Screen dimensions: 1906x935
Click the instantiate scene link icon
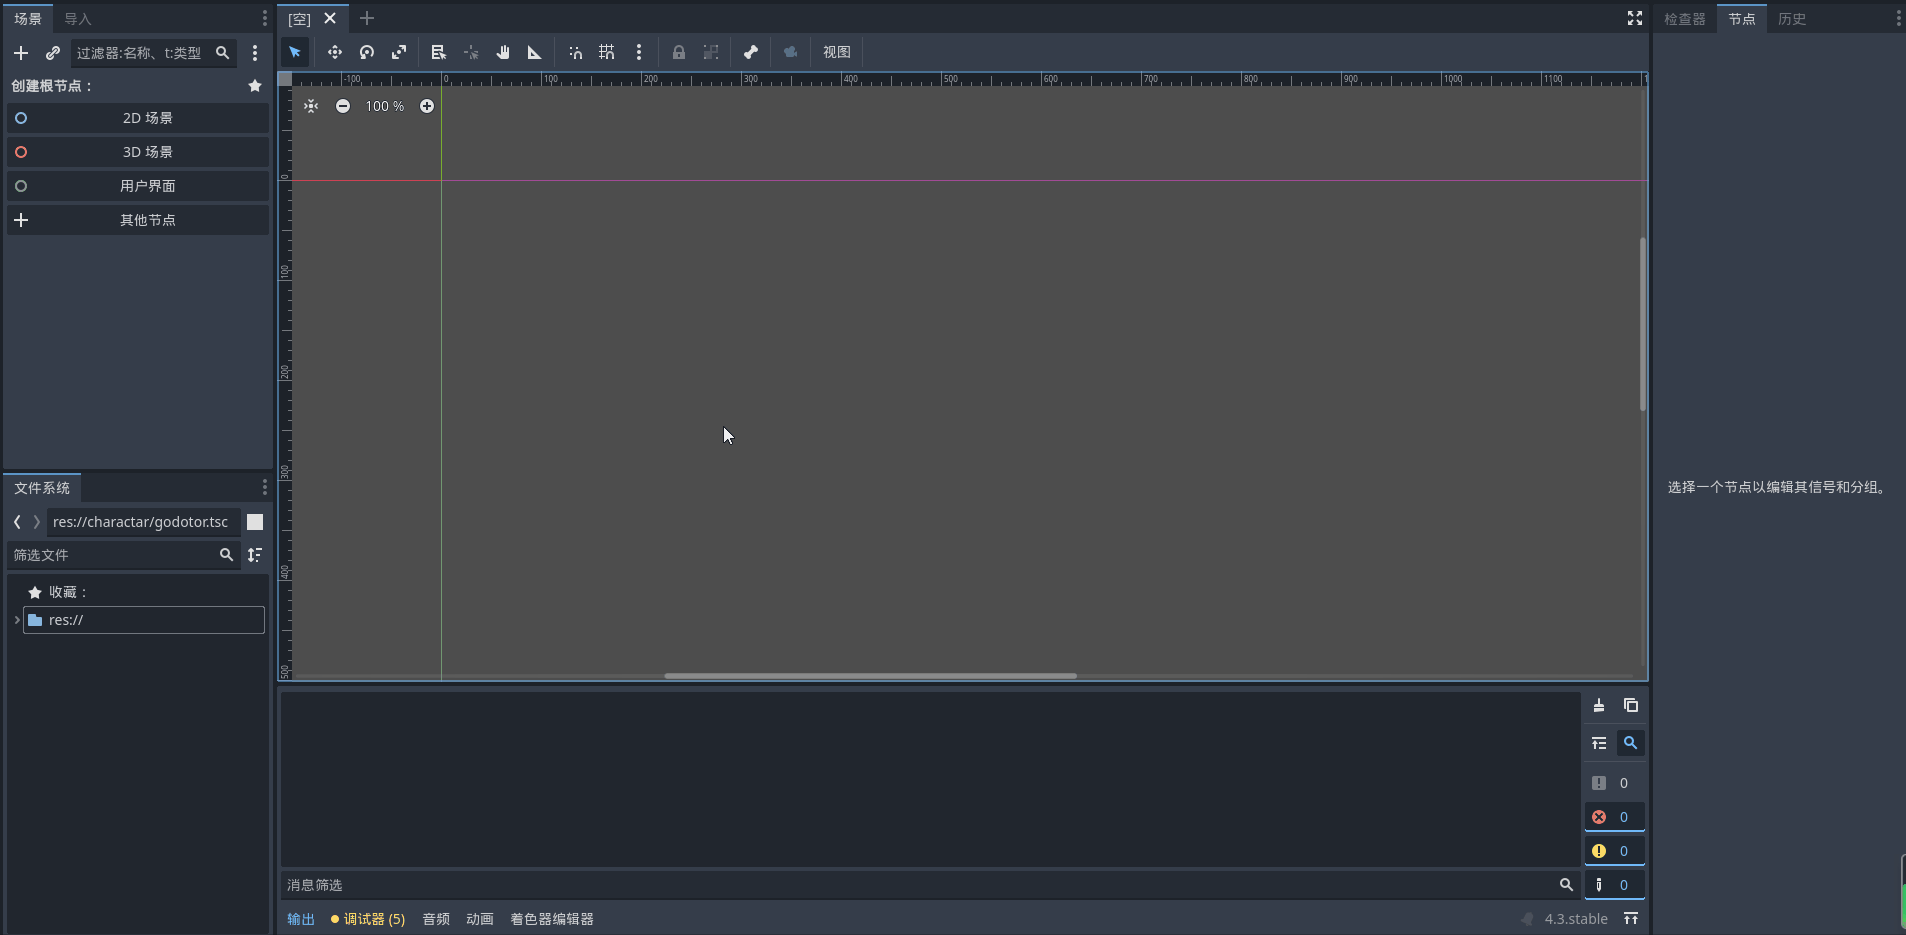tap(53, 53)
